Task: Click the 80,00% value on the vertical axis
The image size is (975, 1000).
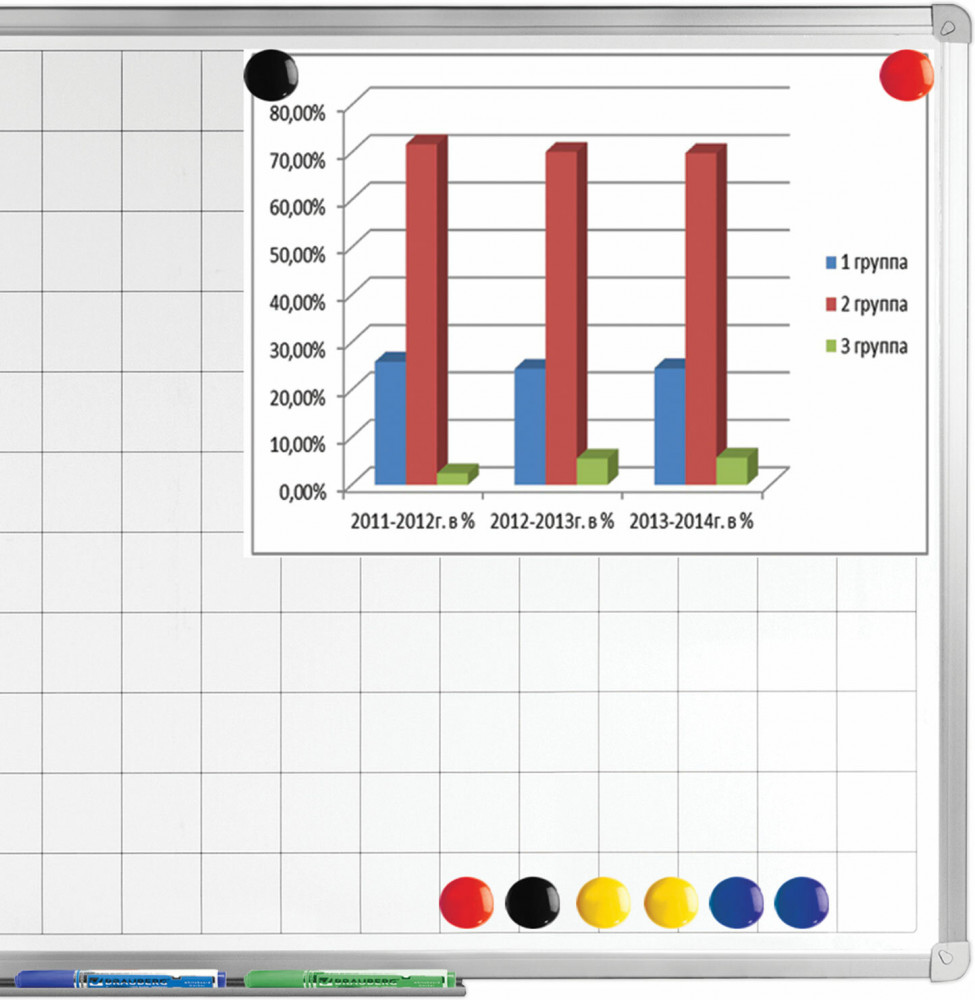Action: click(297, 113)
